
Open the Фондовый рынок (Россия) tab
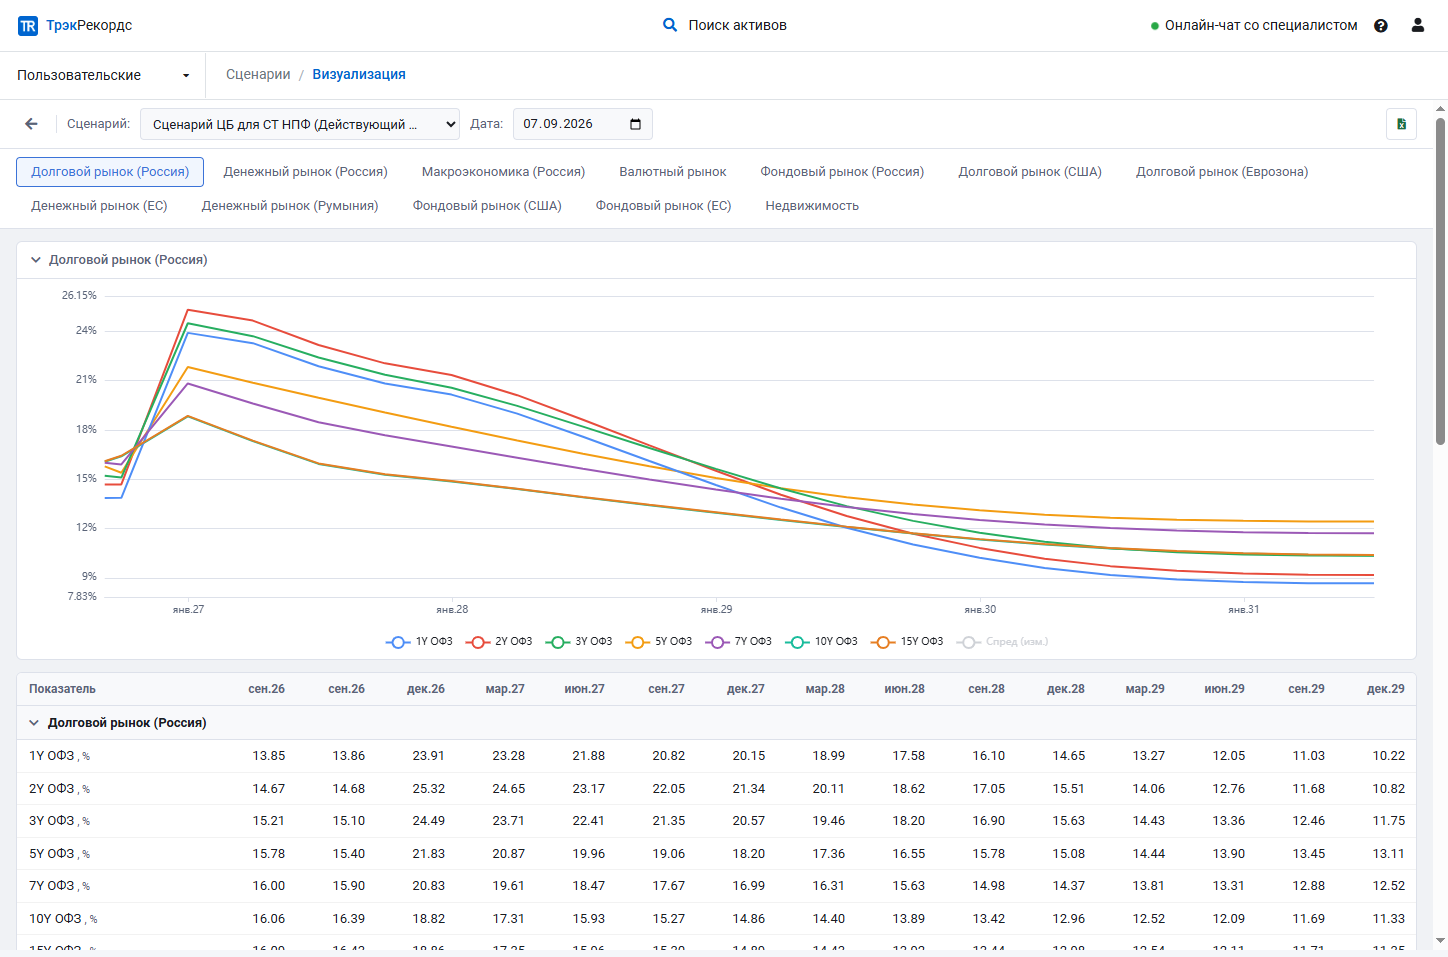point(843,172)
